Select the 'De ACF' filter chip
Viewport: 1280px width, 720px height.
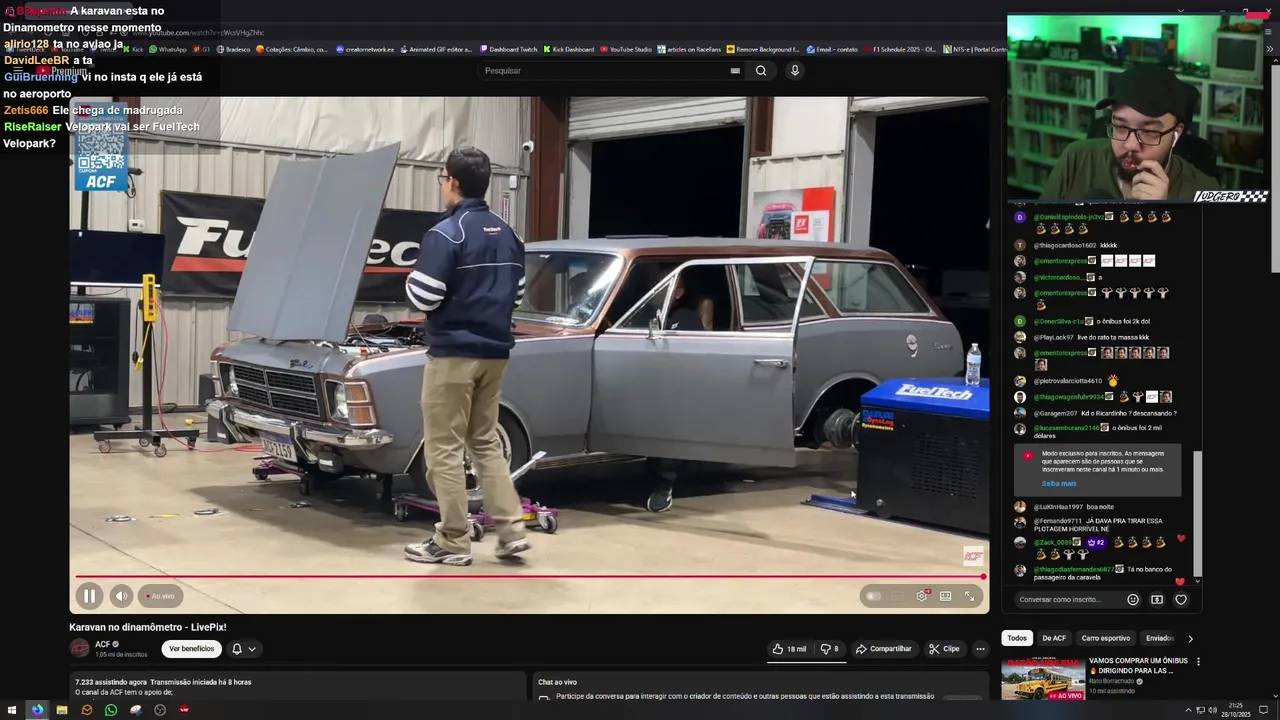1054,638
